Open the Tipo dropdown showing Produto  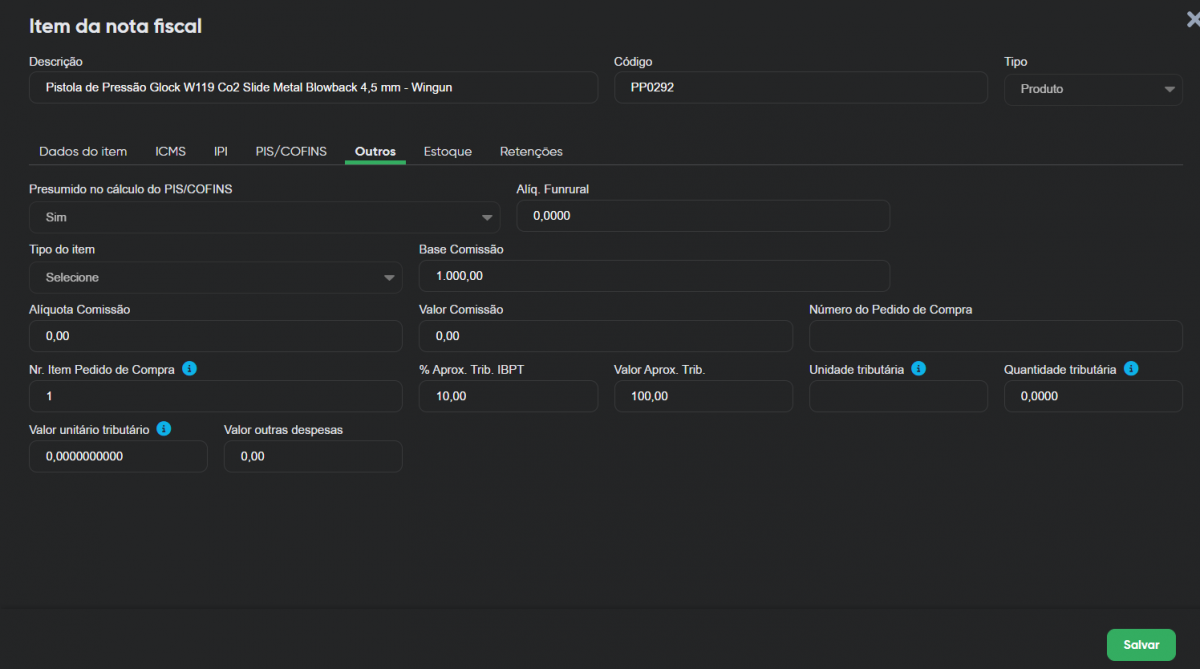pos(1093,89)
